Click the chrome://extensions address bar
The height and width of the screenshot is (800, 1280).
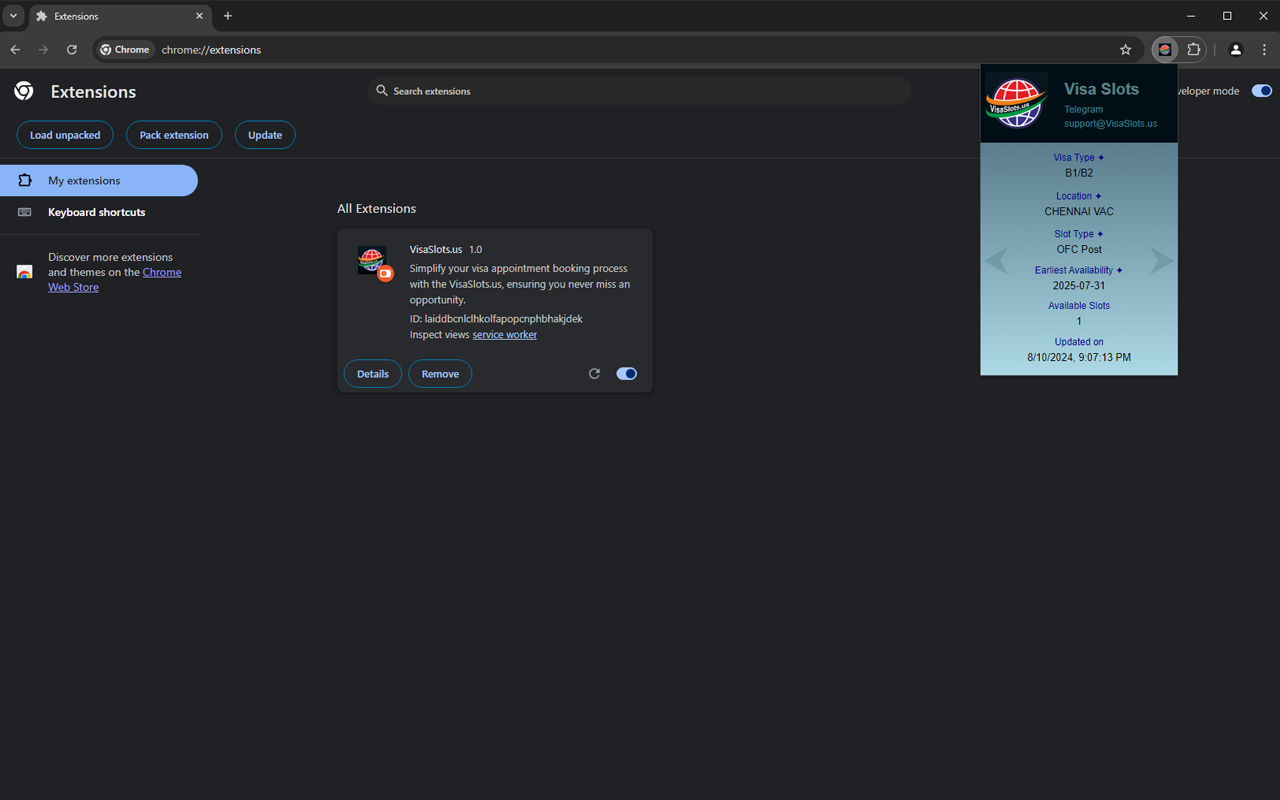pos(620,50)
